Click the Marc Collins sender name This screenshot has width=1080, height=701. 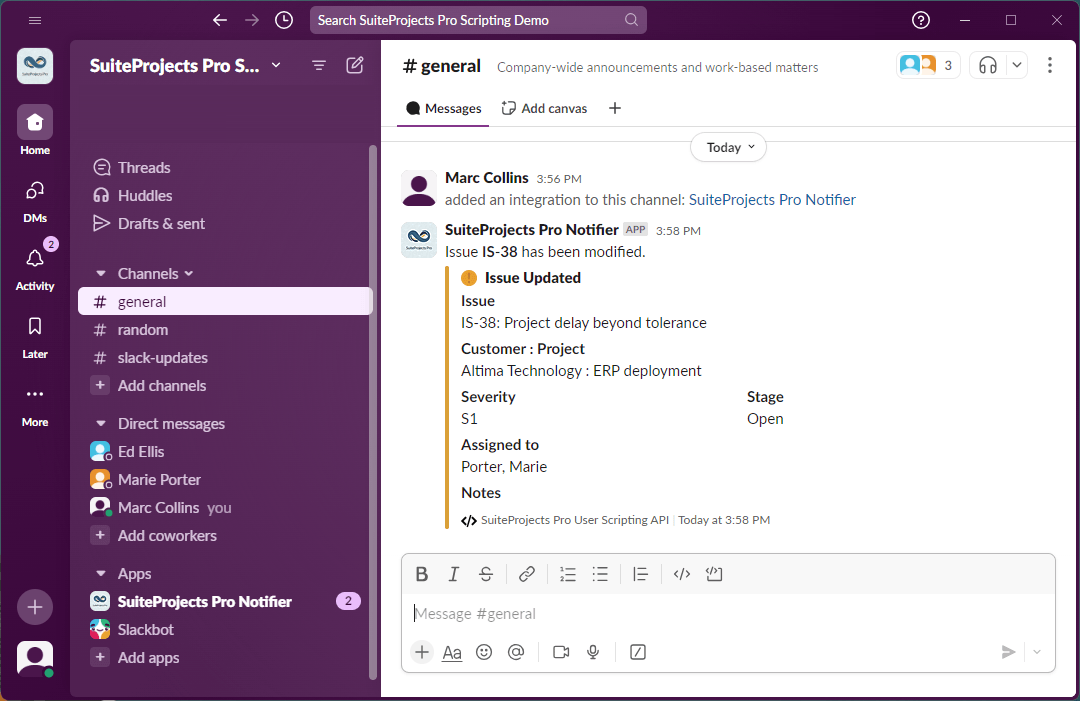pos(487,178)
